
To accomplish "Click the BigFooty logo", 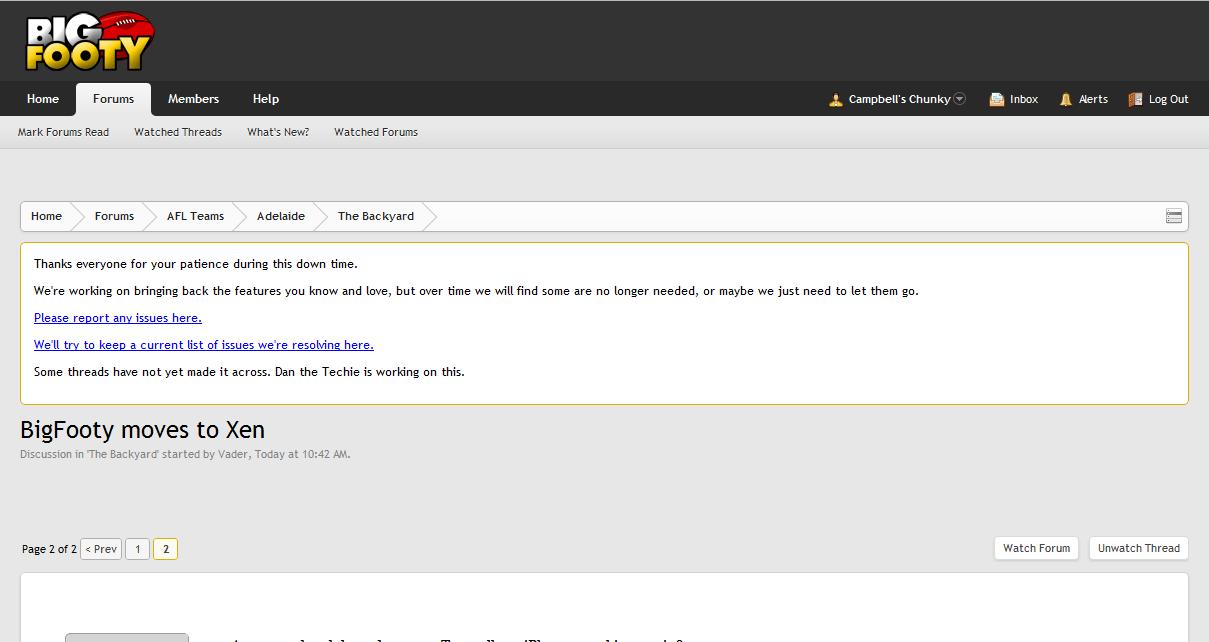I will [x=89, y=41].
